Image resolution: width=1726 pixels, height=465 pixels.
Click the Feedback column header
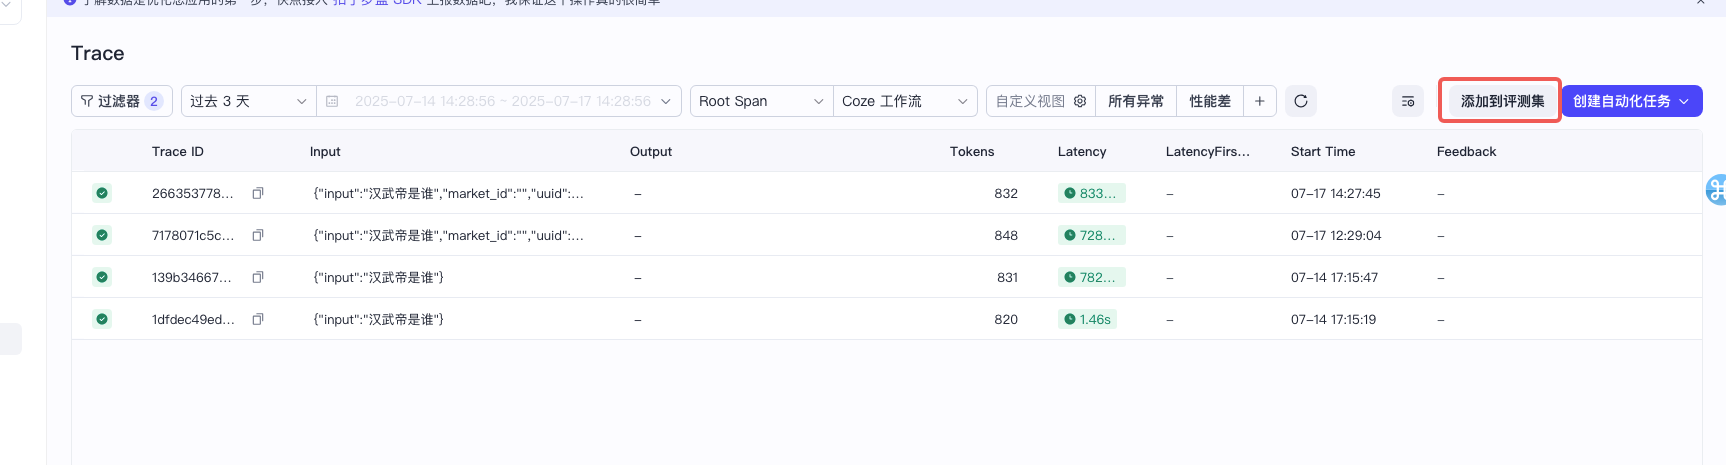[1466, 151]
